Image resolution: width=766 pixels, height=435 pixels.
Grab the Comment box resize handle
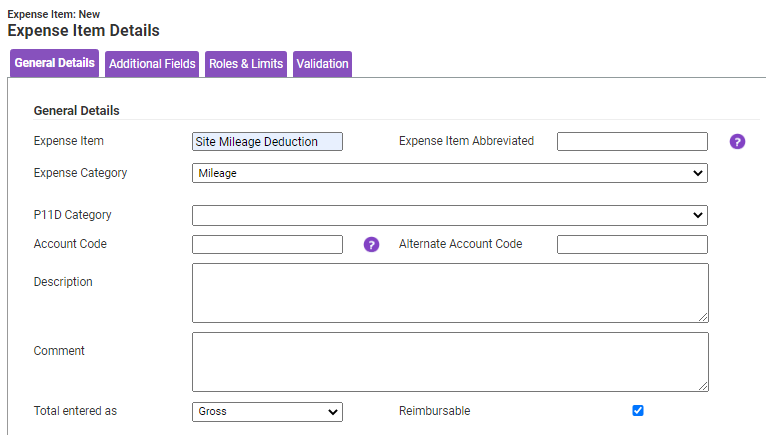pyautogui.click(x=703, y=386)
